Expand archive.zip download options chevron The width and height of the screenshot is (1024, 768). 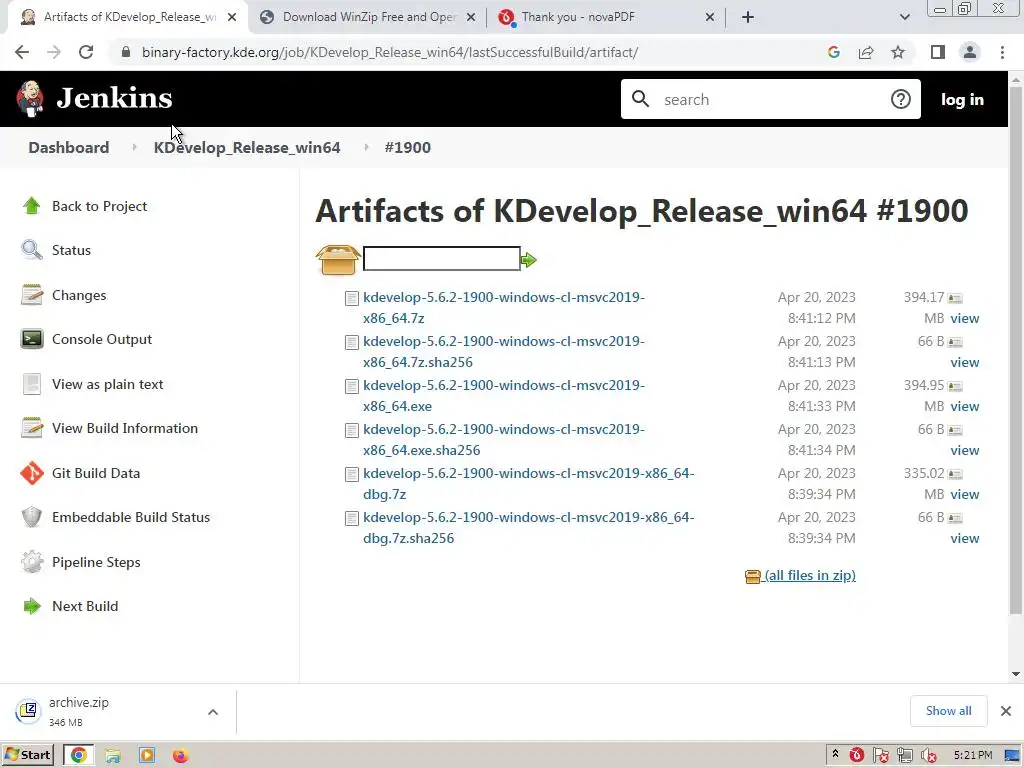[x=213, y=712]
